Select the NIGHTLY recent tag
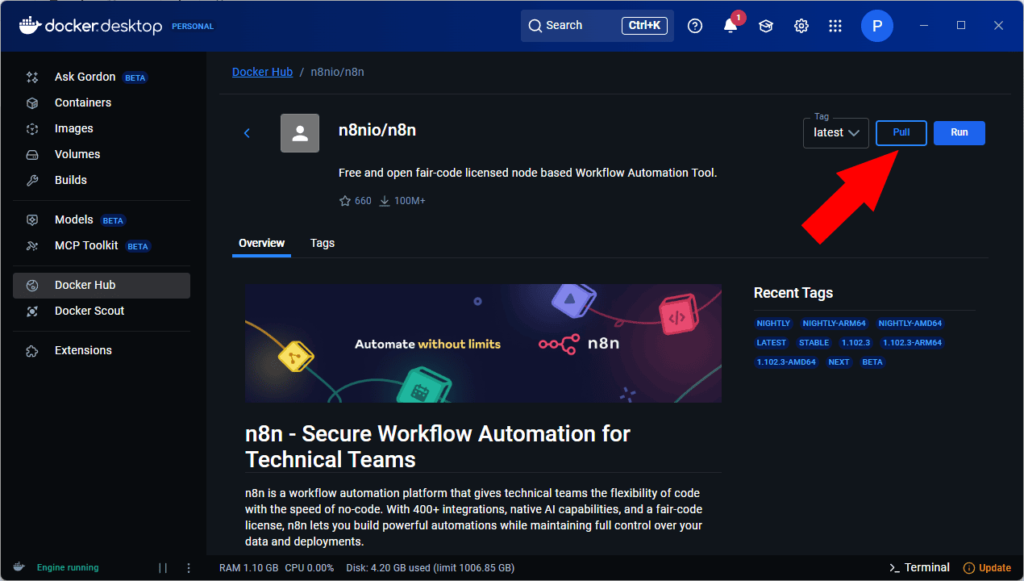Screen dimensions: 1024x581 pyautogui.click(x=773, y=323)
